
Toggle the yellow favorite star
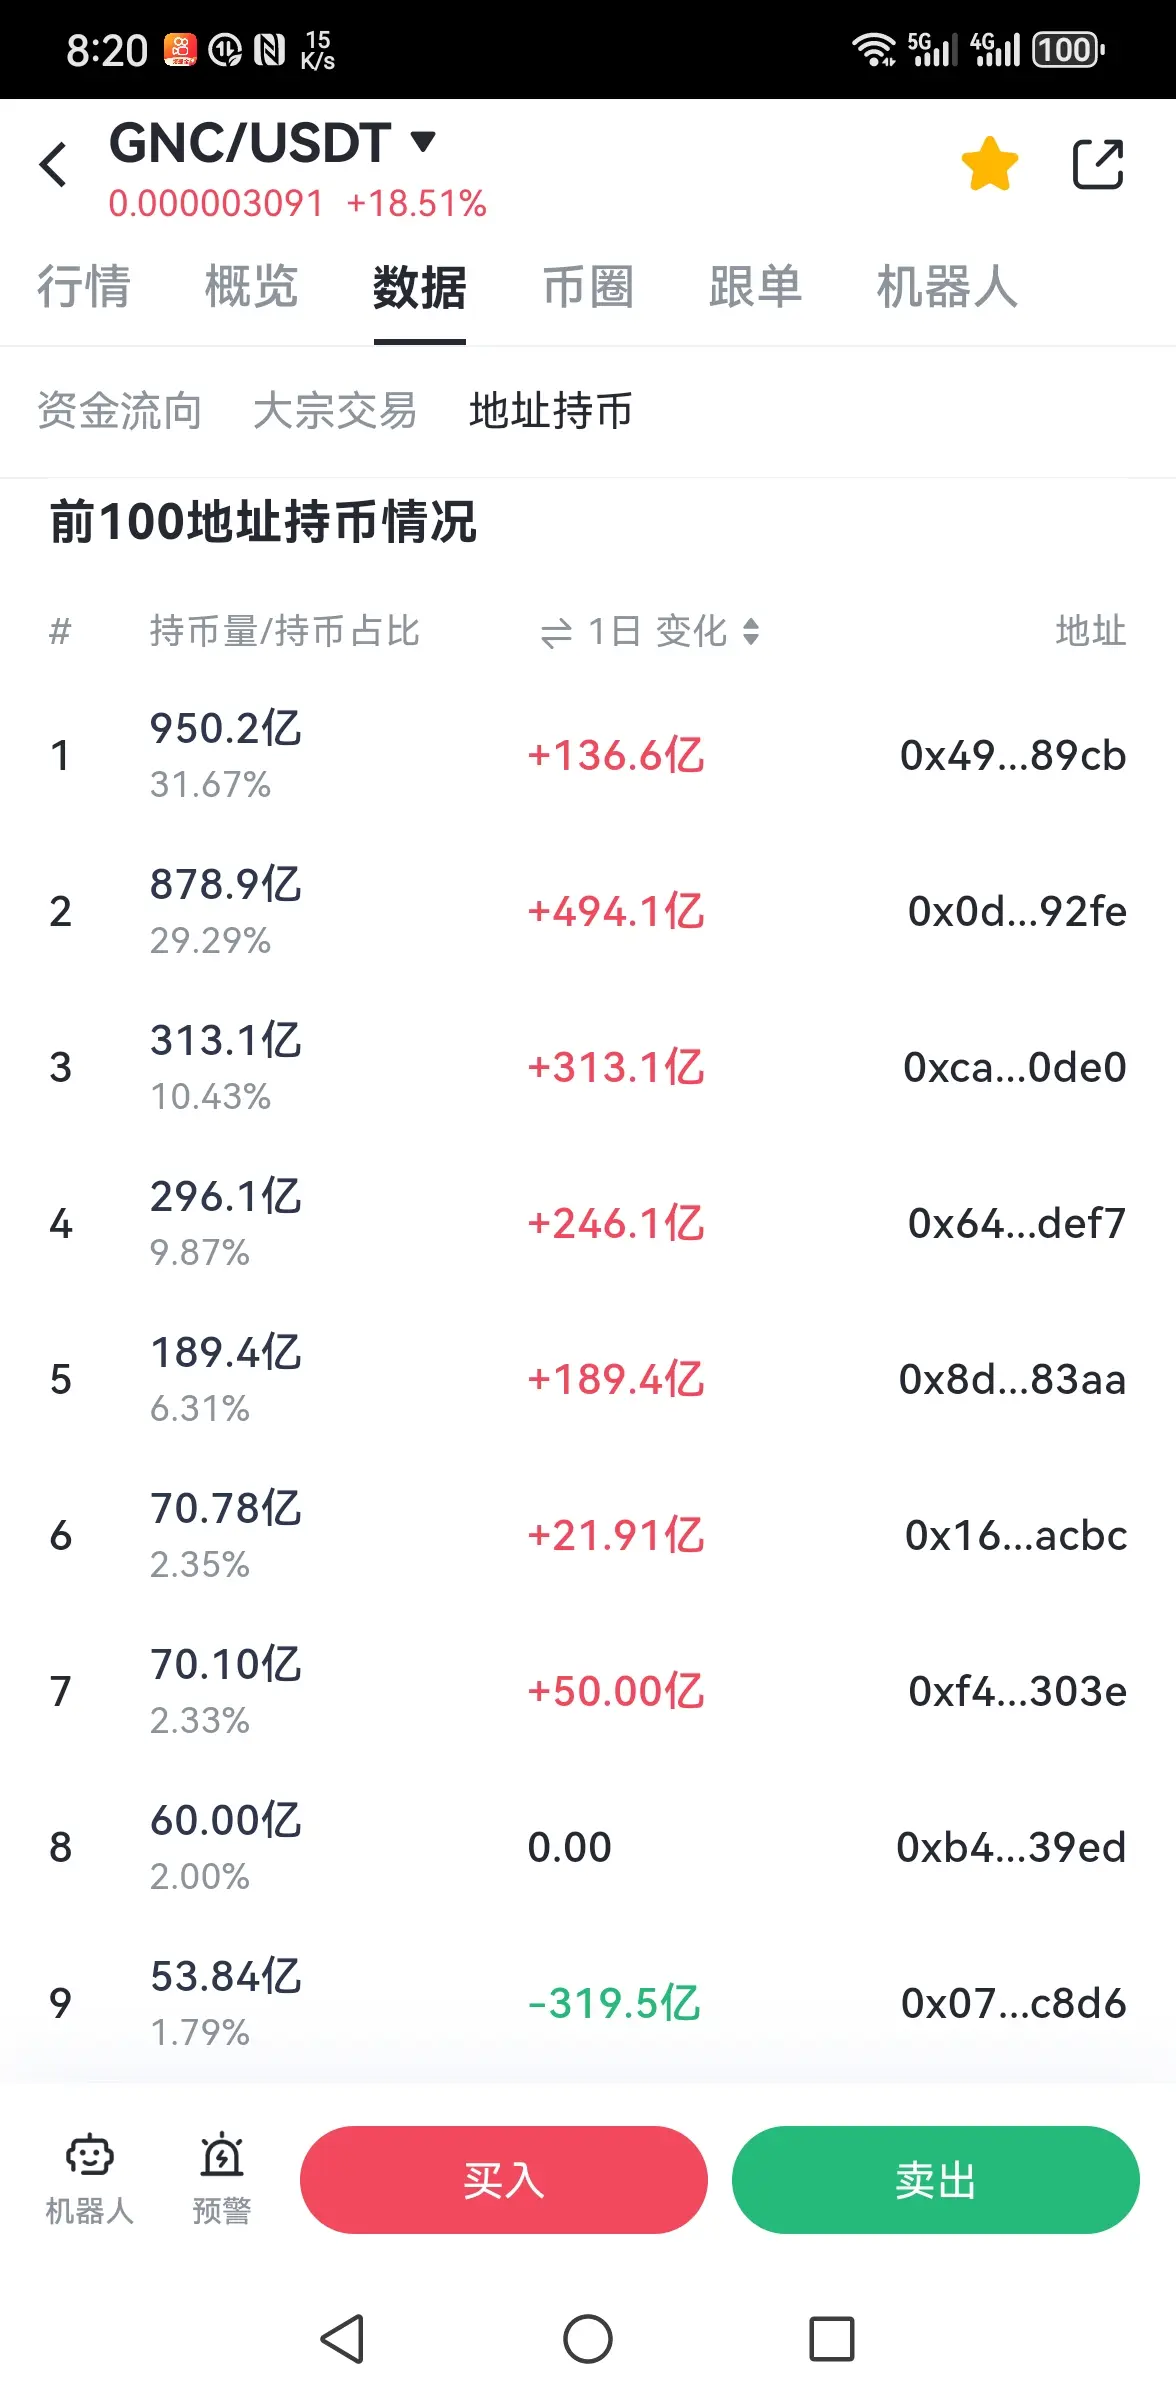[989, 165]
